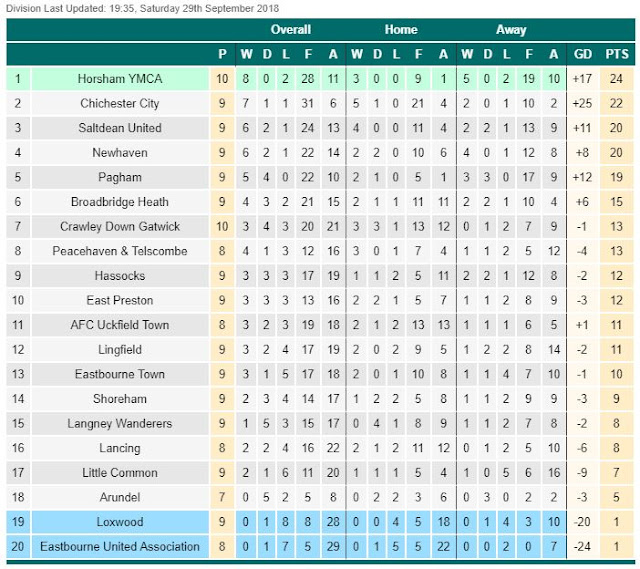
Task: Select Loxwood in the relegation zone
Action: (x=120, y=522)
